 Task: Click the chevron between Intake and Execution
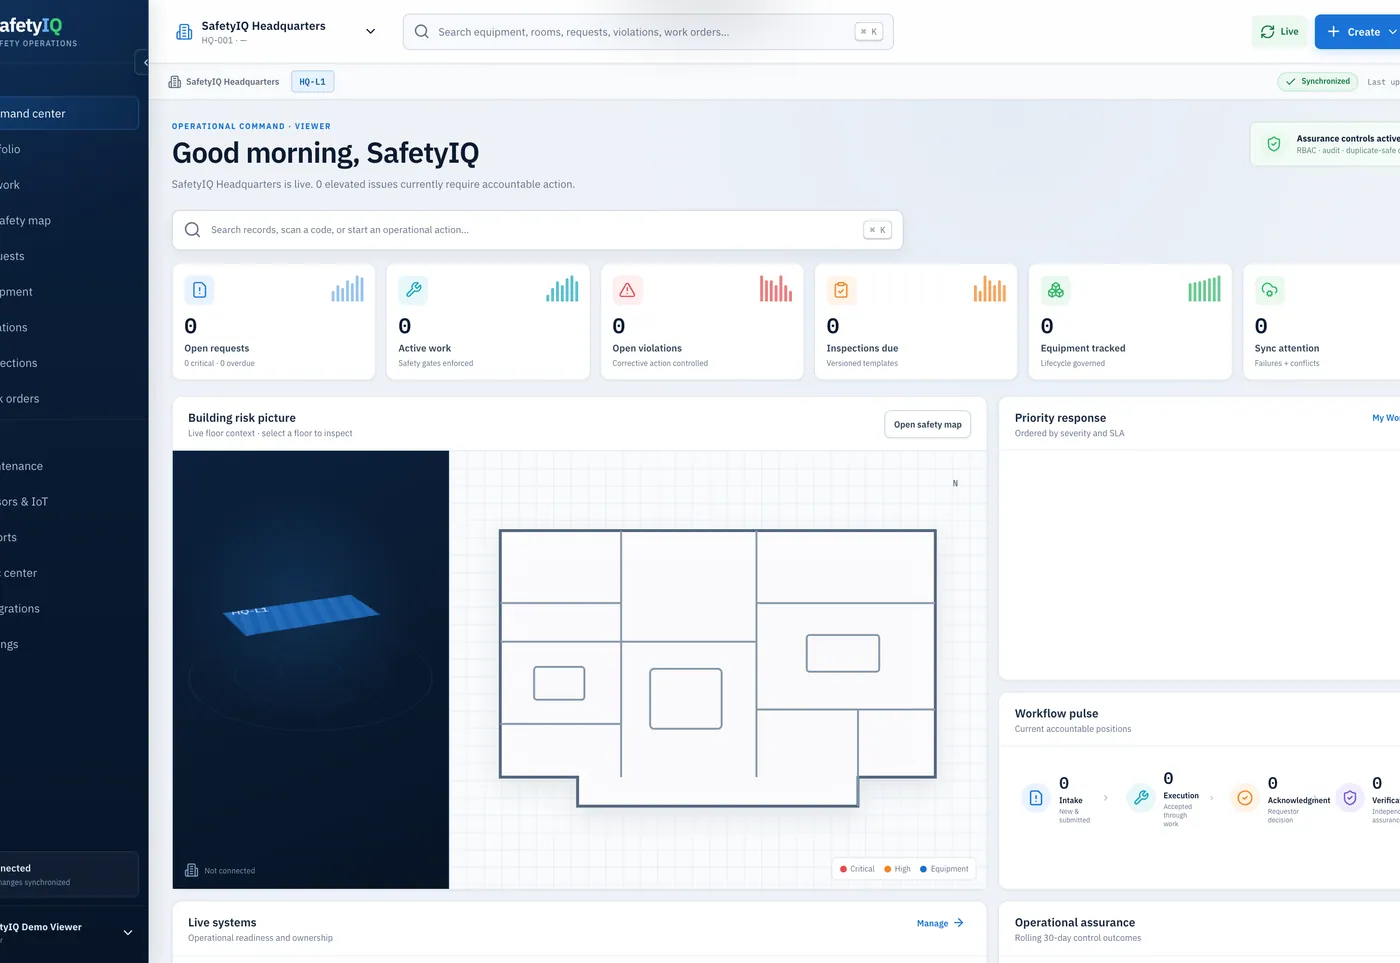point(1105,798)
